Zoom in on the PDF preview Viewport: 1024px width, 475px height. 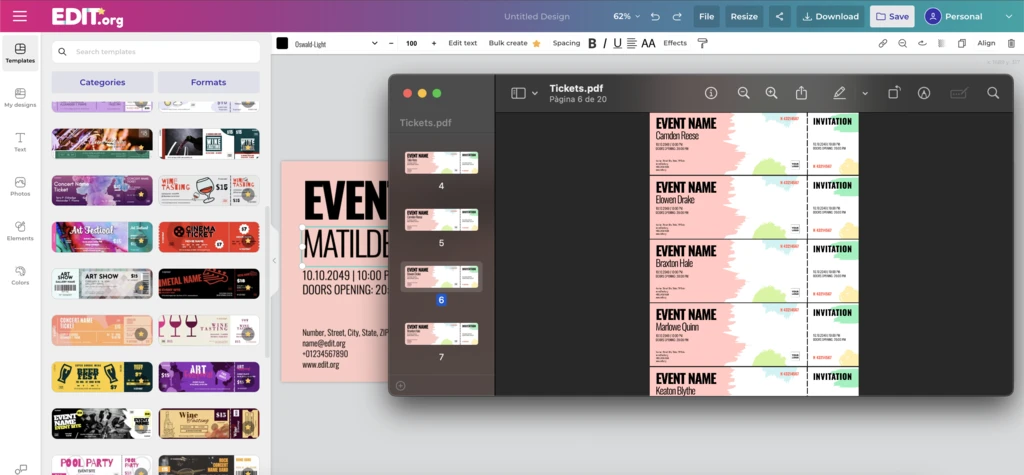click(x=771, y=93)
